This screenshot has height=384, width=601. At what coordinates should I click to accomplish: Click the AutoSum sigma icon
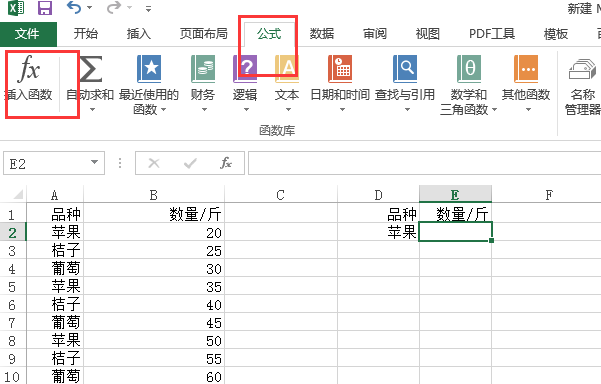tap(90, 69)
